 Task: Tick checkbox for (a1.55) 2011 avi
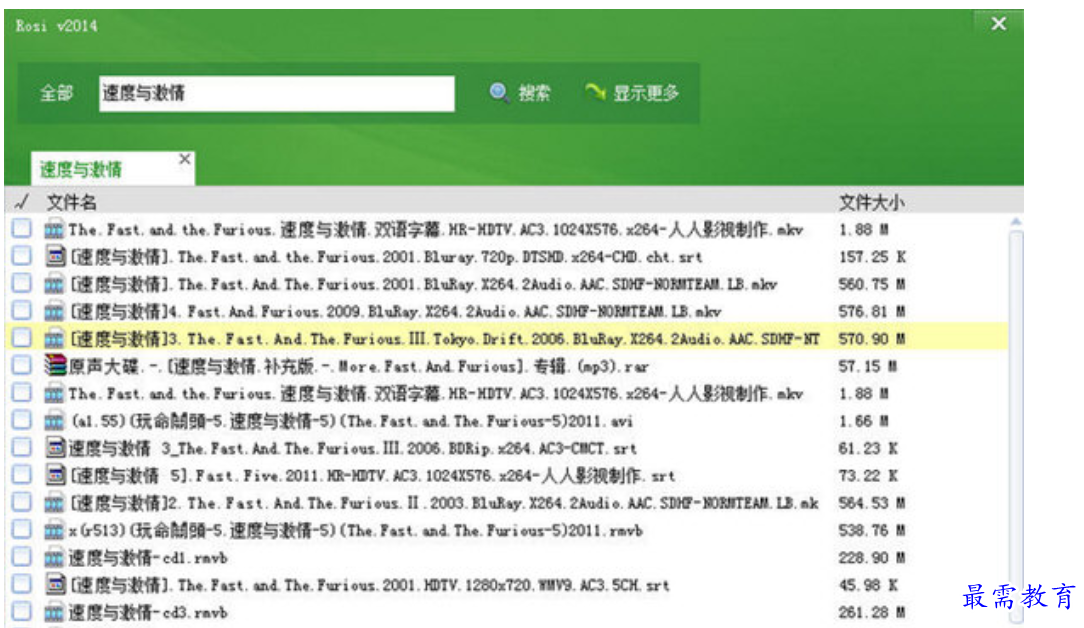(x=21, y=420)
